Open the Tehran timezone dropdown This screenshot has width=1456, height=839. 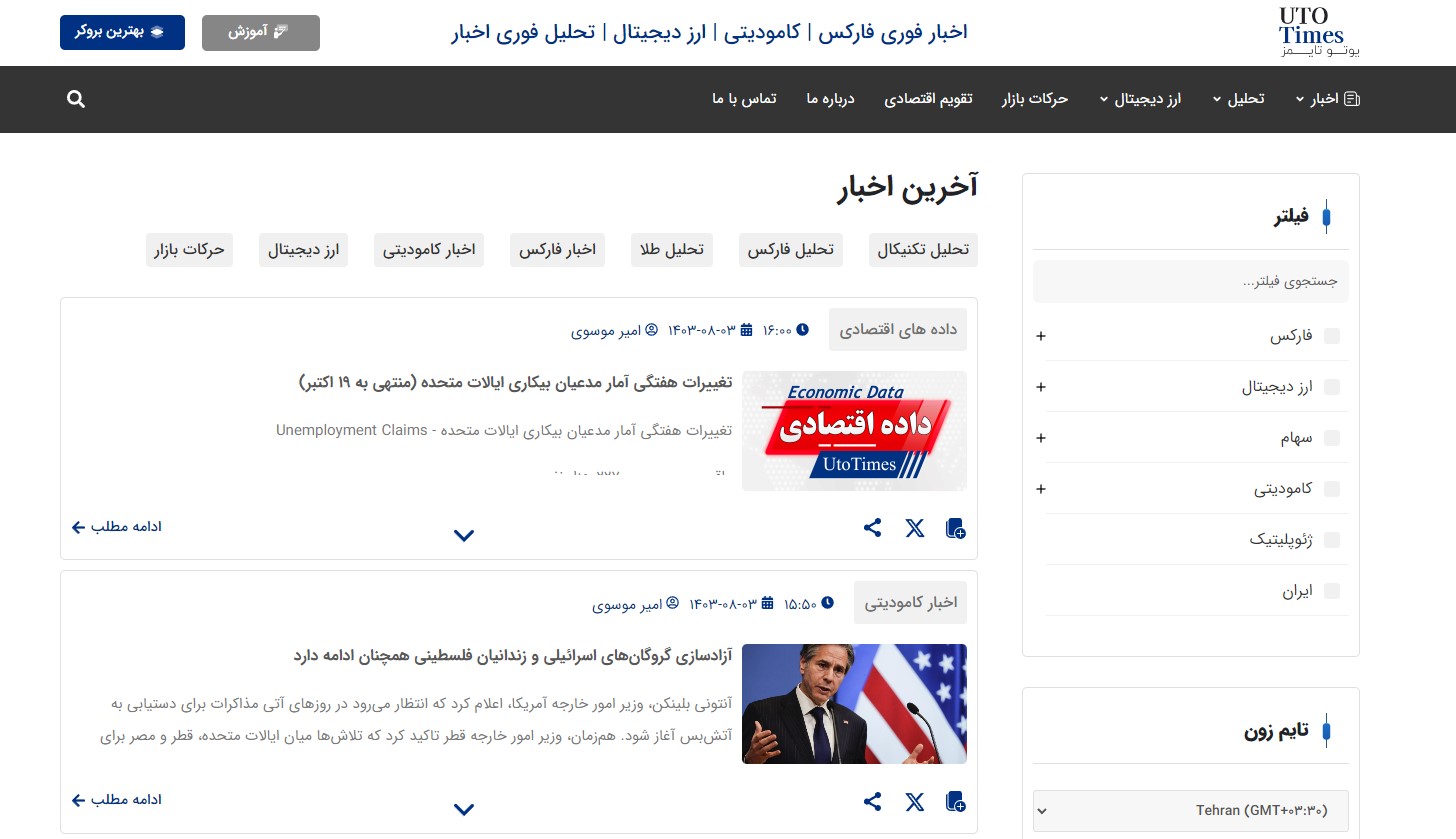tap(1190, 811)
